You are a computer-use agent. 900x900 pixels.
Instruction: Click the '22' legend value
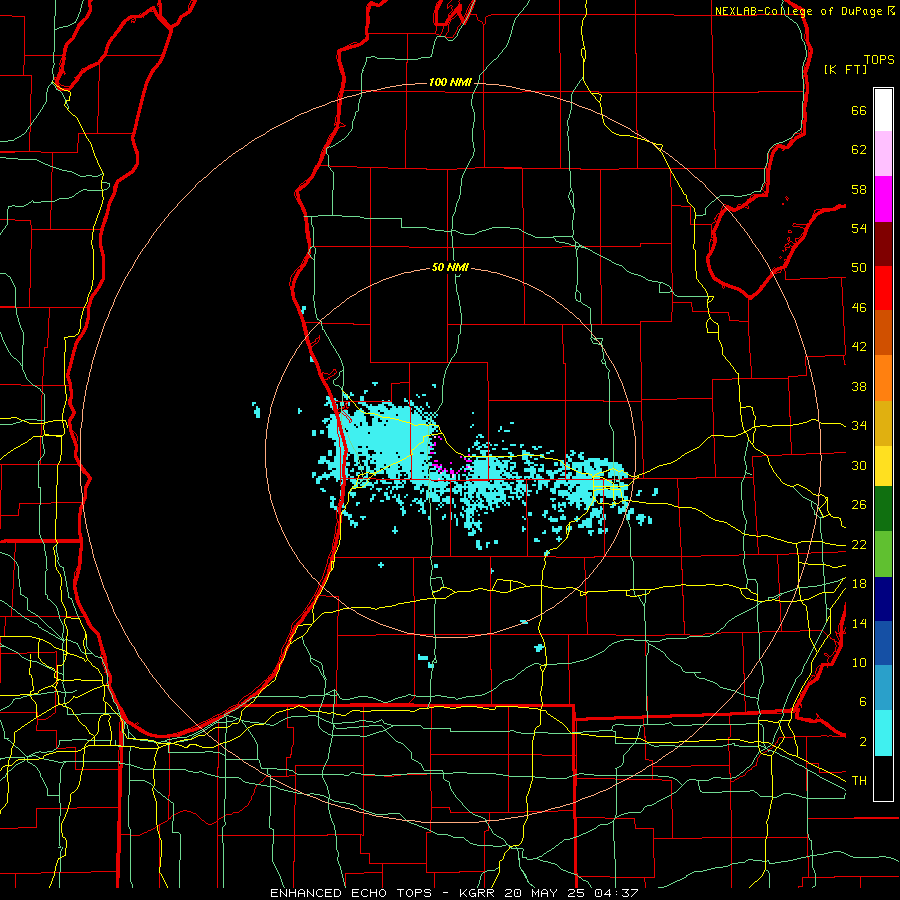click(859, 544)
